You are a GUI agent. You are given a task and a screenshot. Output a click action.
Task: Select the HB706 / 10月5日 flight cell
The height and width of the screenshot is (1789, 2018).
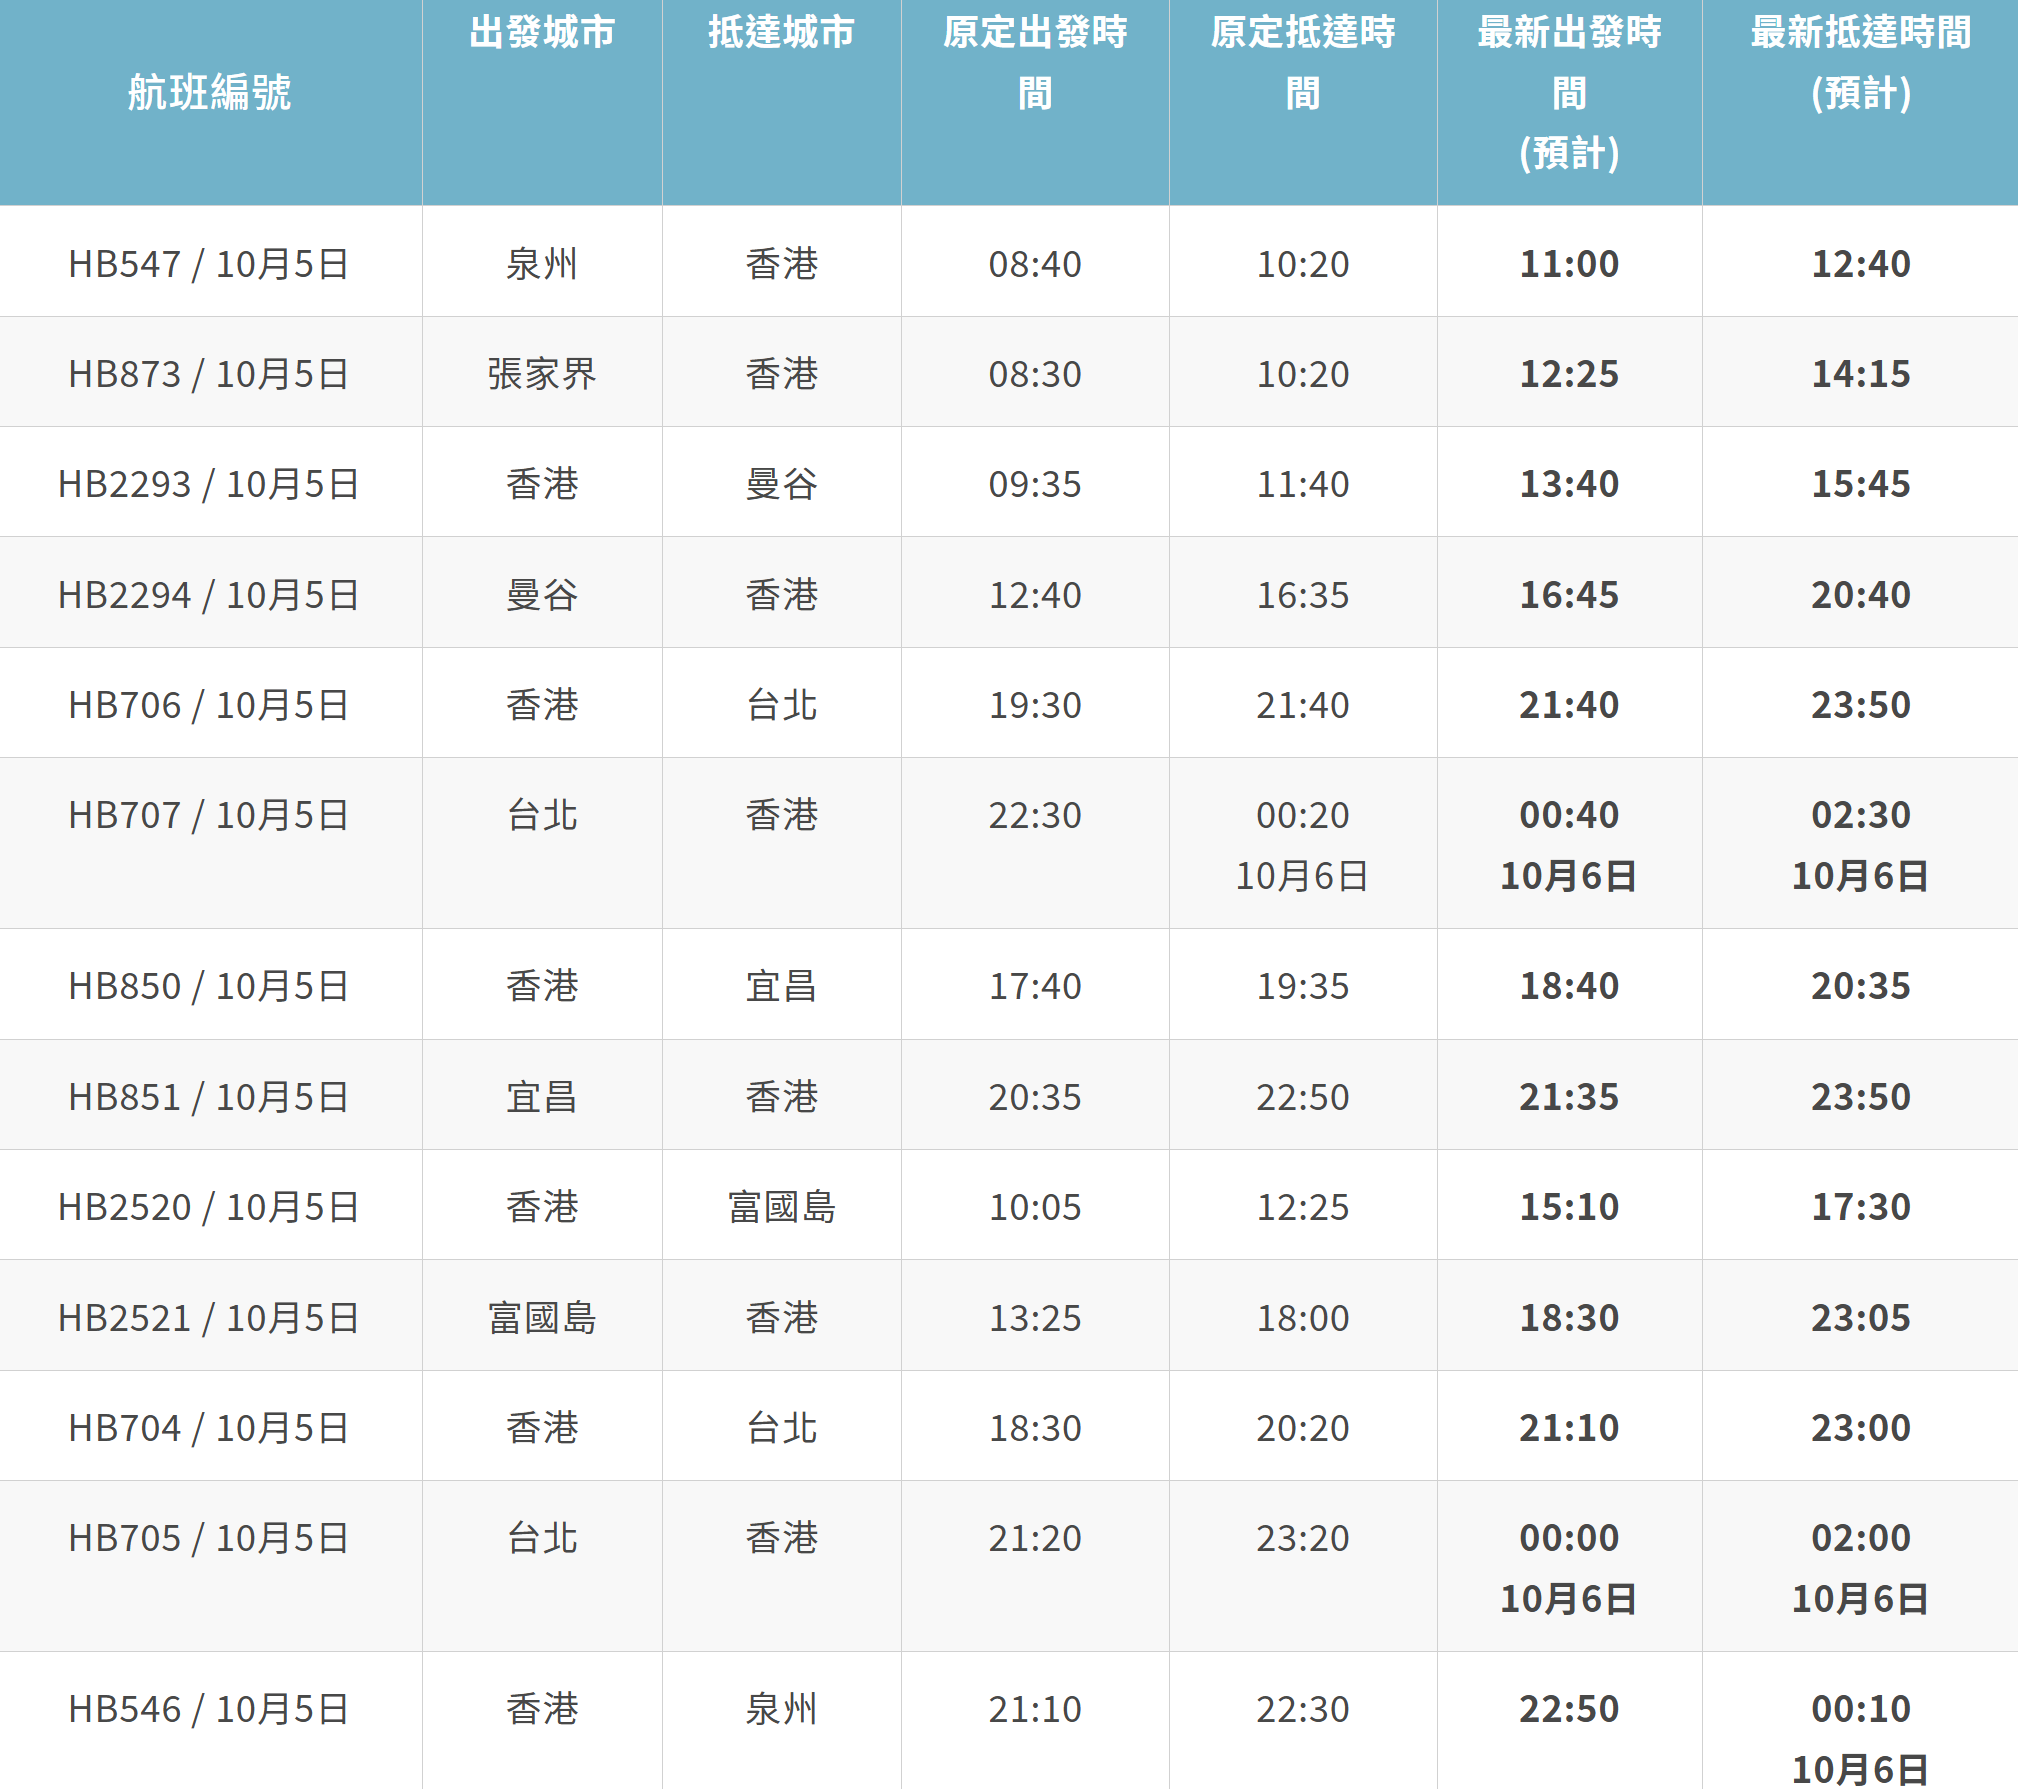(x=209, y=705)
